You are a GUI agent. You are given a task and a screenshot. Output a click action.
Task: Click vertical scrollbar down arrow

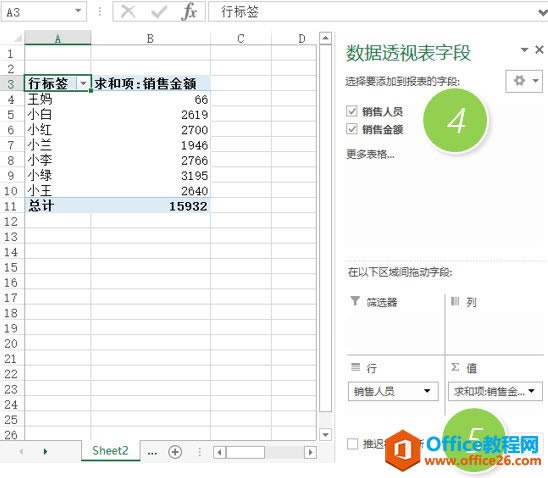pos(325,435)
